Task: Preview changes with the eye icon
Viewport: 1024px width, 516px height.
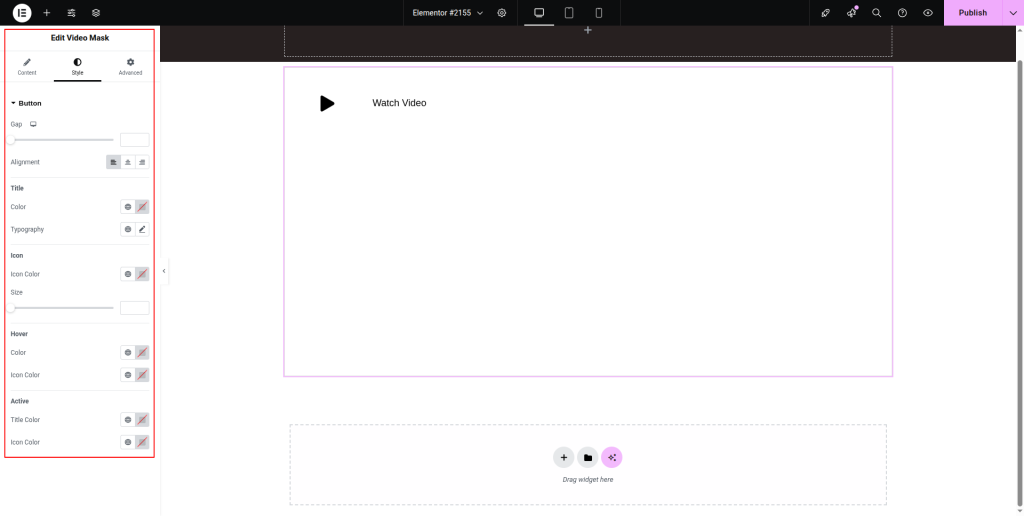Action: [x=928, y=12]
